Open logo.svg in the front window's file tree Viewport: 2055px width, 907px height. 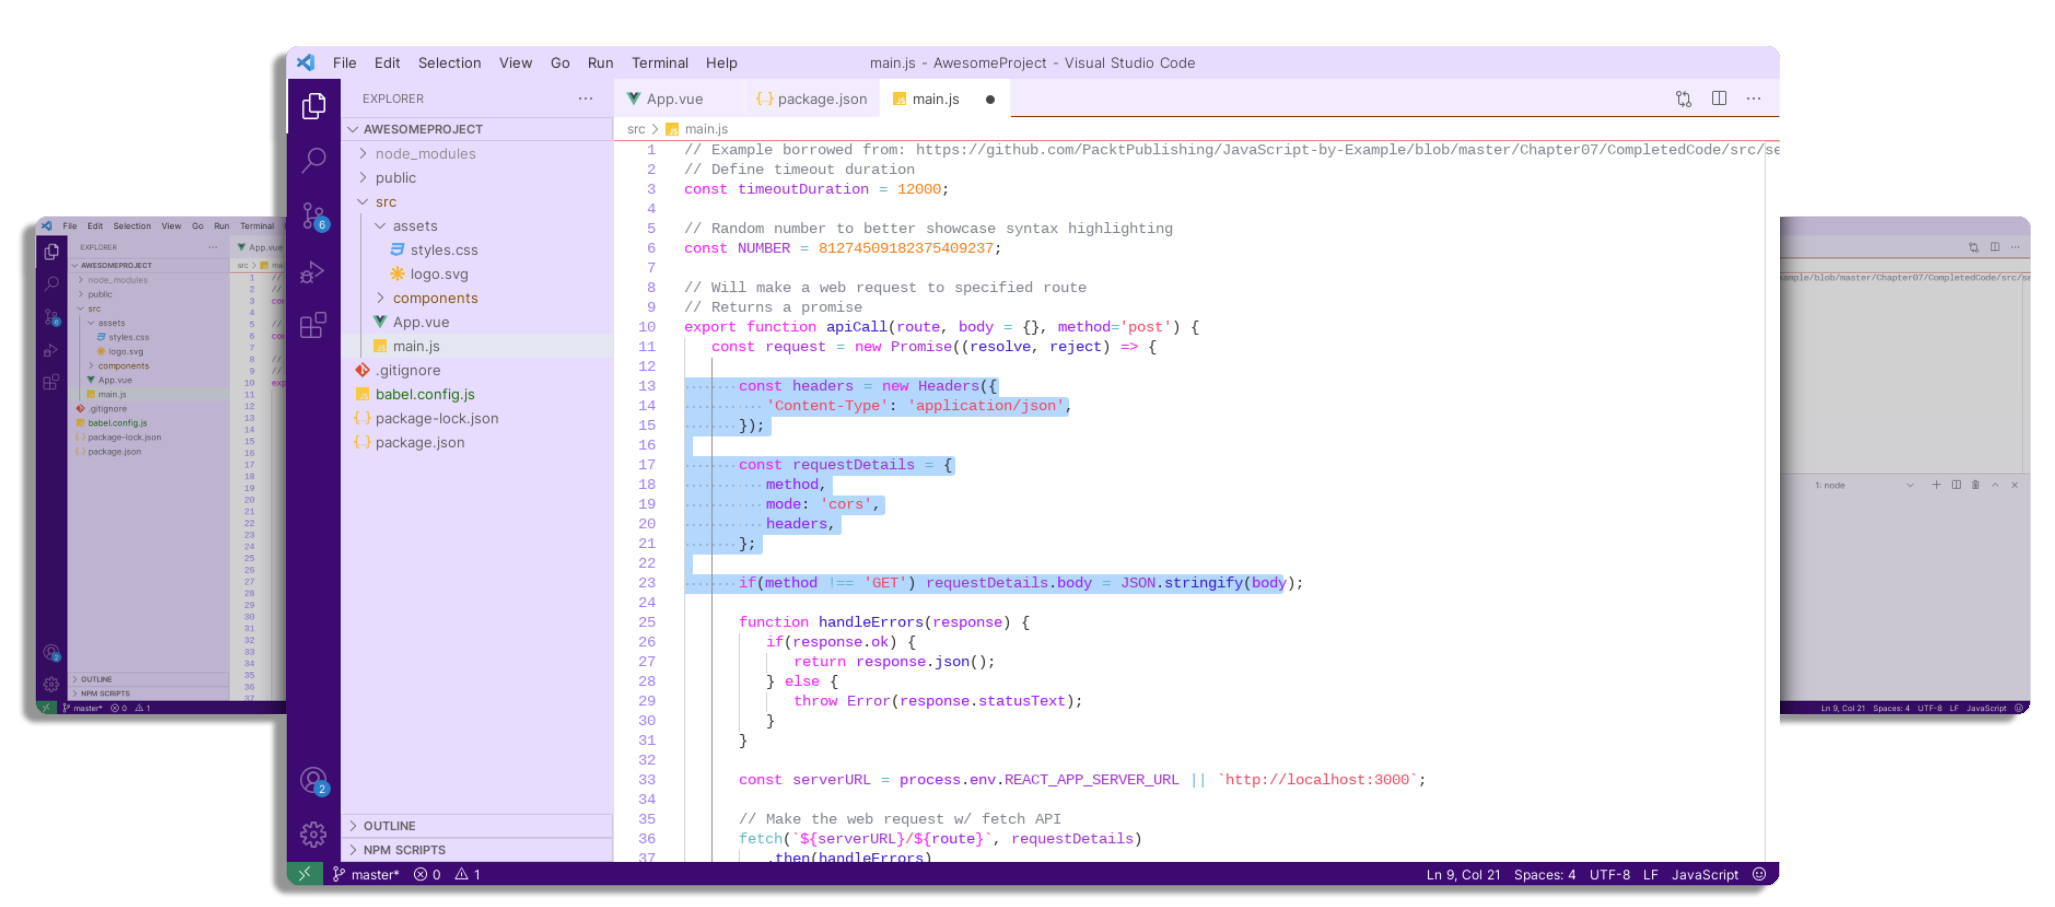pyautogui.click(x=477, y=274)
